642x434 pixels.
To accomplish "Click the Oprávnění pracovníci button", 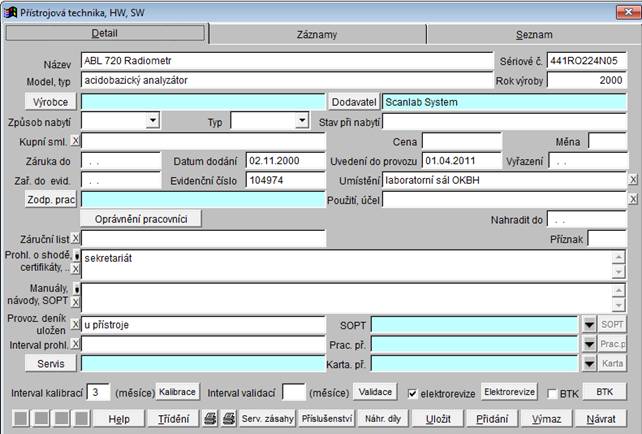I will 142,218.
